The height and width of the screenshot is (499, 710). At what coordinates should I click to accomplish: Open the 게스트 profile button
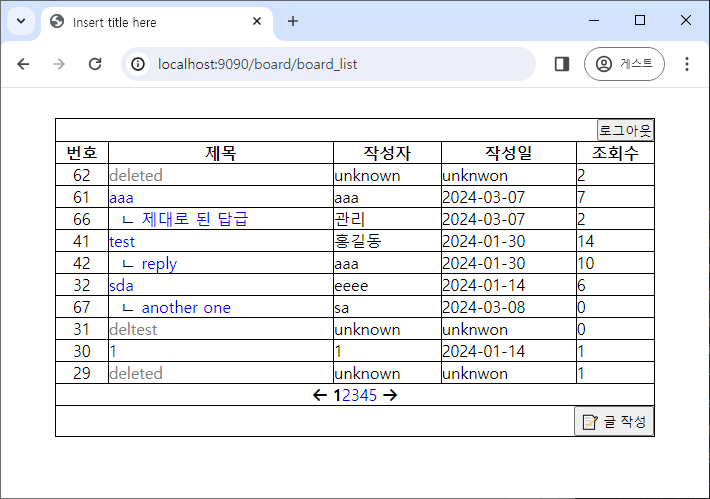(x=624, y=64)
